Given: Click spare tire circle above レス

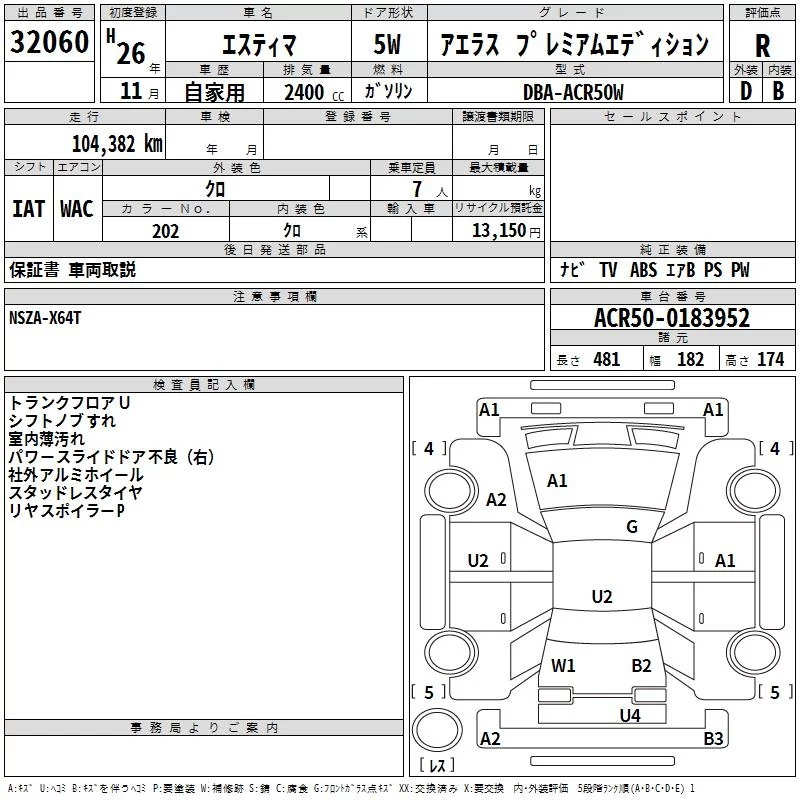Looking at the screenshot, I should click(x=437, y=730).
